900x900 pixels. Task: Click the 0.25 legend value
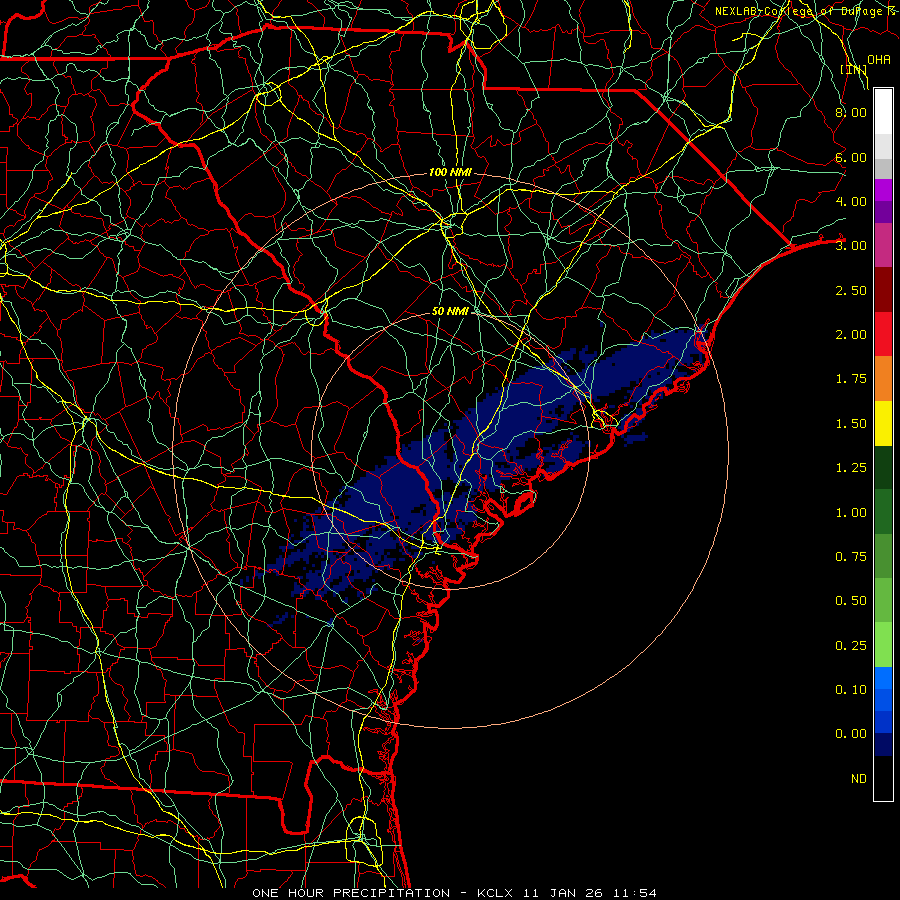pyautogui.click(x=851, y=646)
